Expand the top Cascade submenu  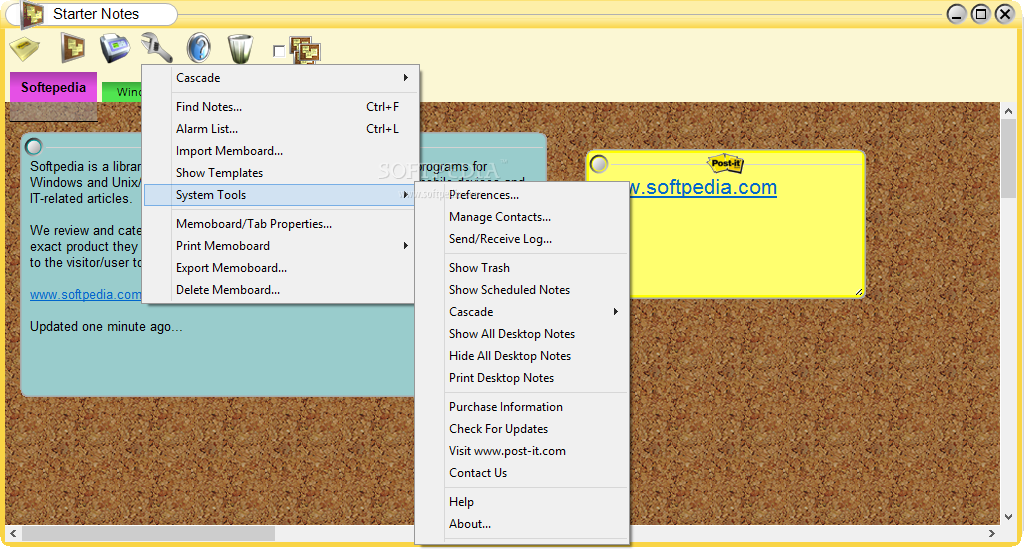point(406,78)
